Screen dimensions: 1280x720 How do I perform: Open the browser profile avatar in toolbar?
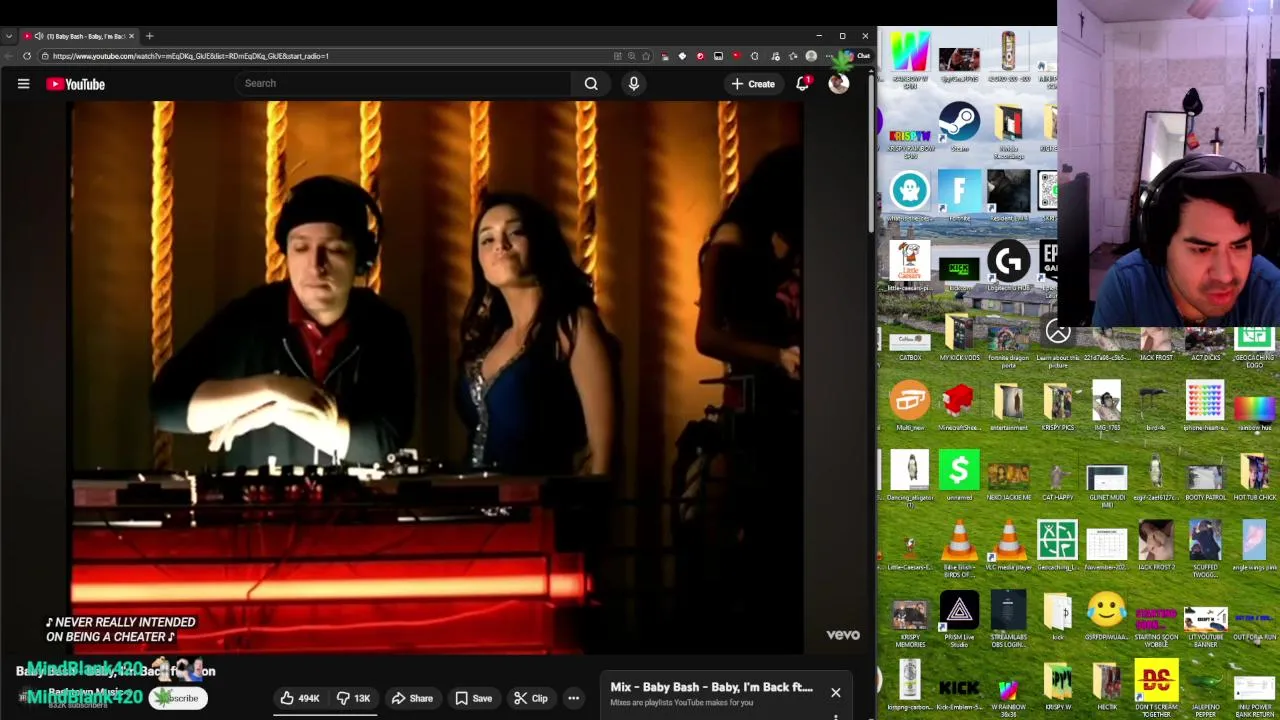[x=811, y=56]
